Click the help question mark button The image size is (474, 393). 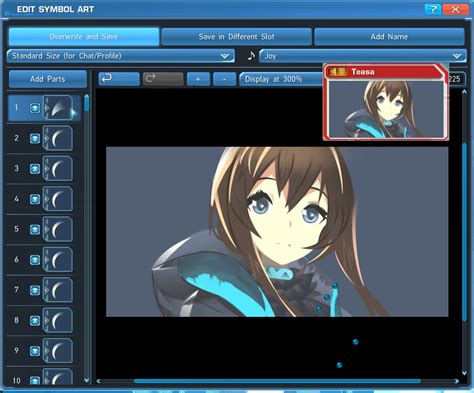(x=433, y=9)
